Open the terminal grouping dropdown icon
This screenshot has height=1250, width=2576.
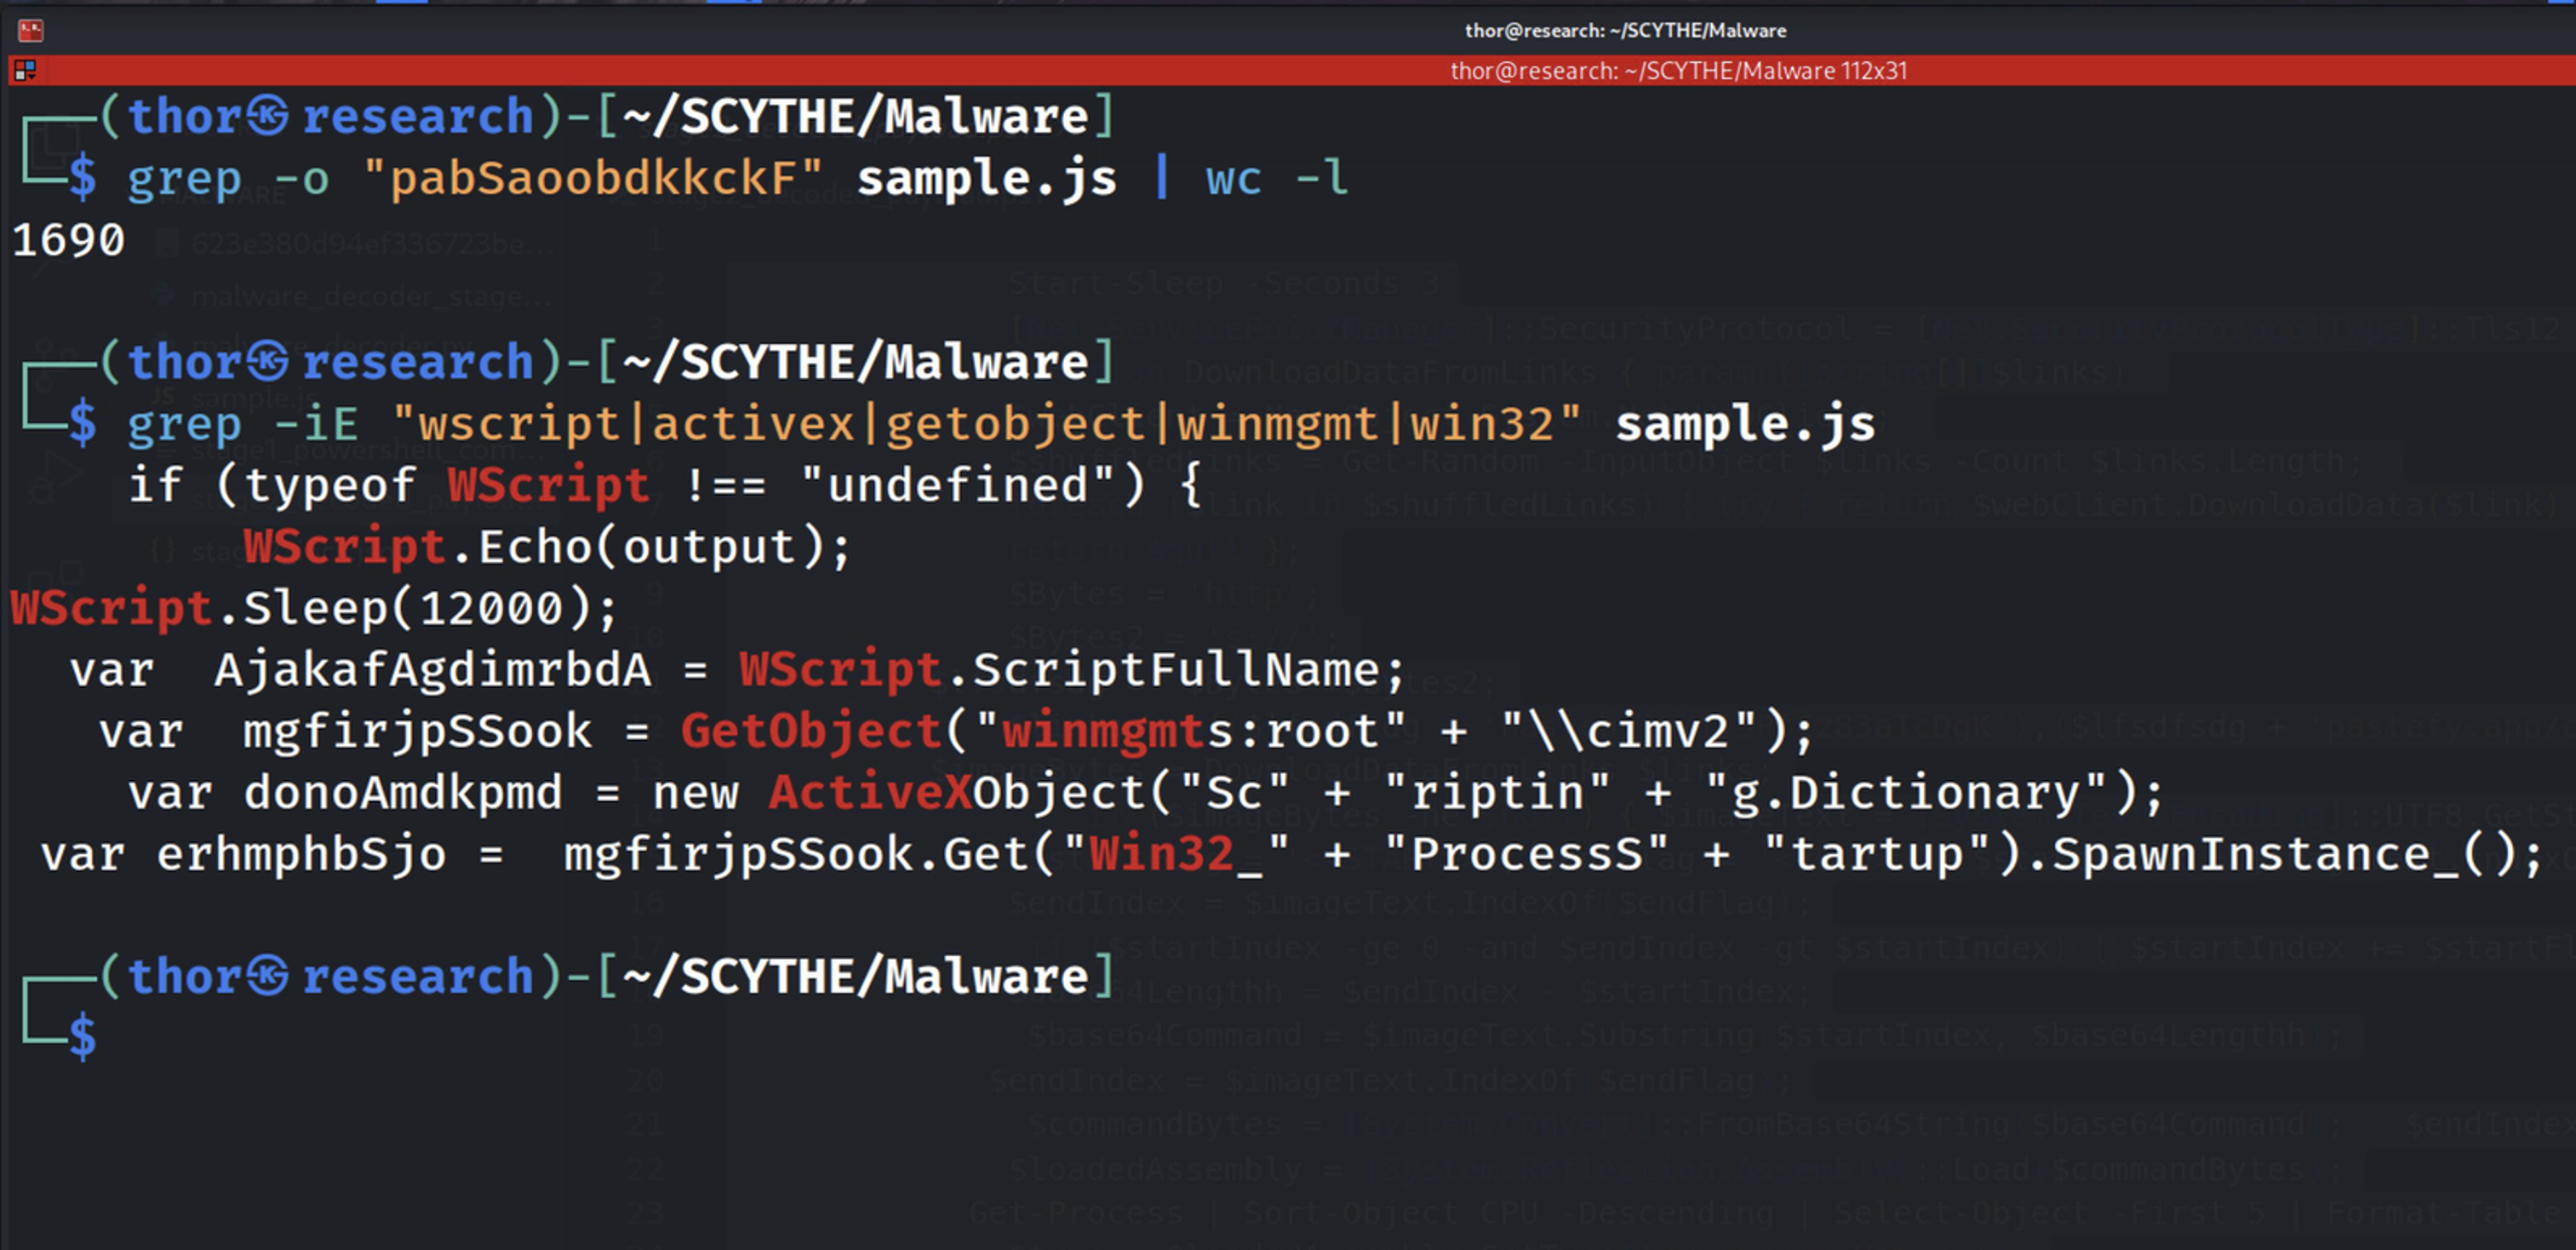coord(25,70)
